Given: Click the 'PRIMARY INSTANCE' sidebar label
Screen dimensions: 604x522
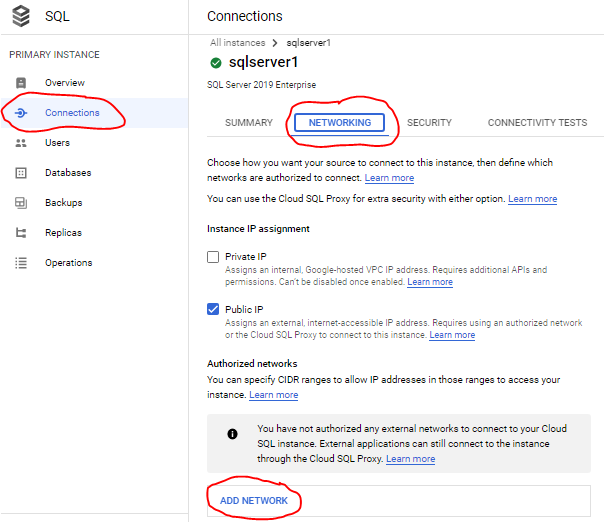Looking at the screenshot, I should click(54, 55).
